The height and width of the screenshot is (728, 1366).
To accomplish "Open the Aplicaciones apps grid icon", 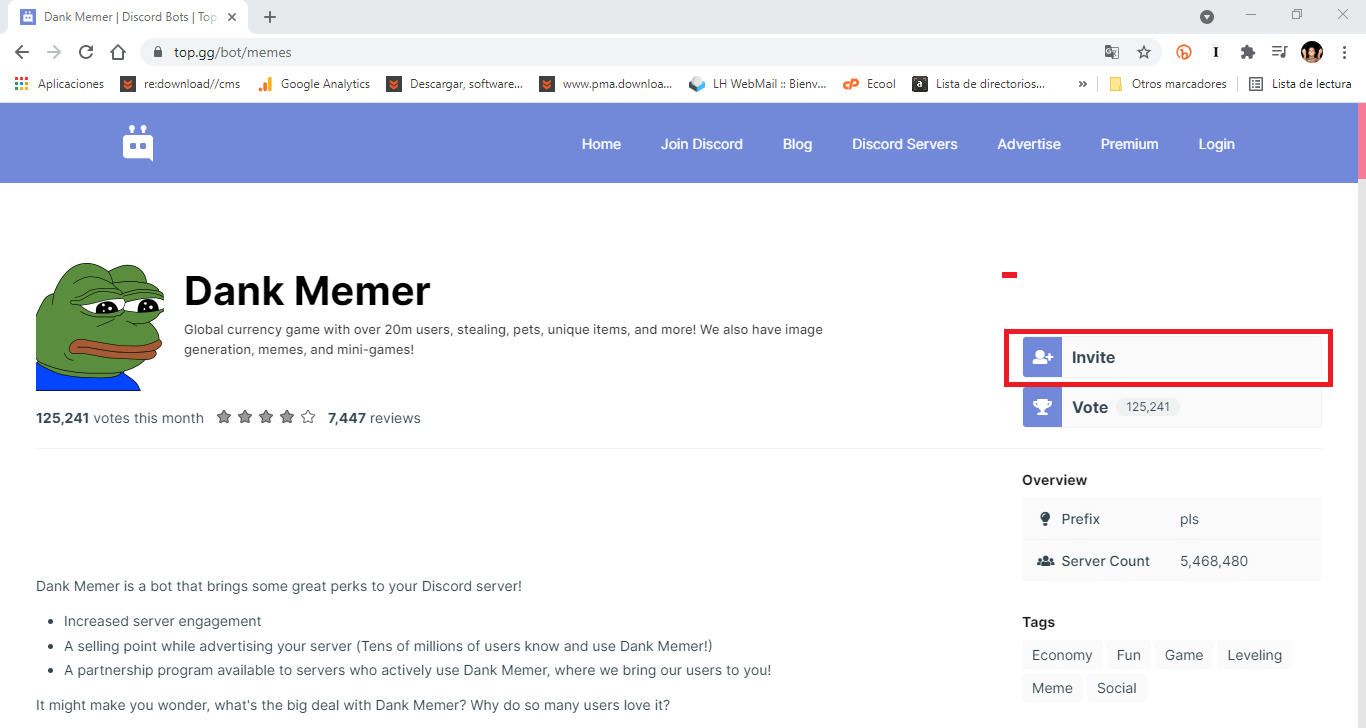I will (x=21, y=84).
